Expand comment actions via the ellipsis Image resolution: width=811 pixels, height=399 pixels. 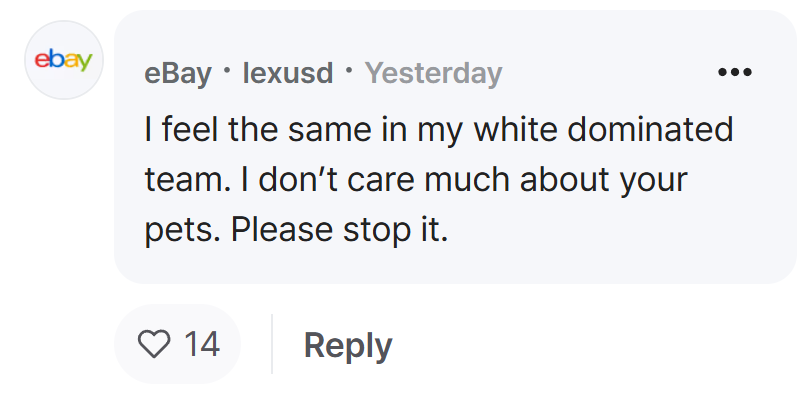[734, 72]
